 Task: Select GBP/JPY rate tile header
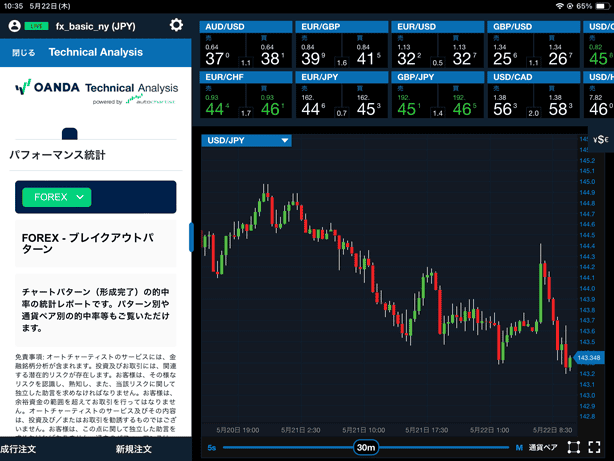click(x=437, y=77)
